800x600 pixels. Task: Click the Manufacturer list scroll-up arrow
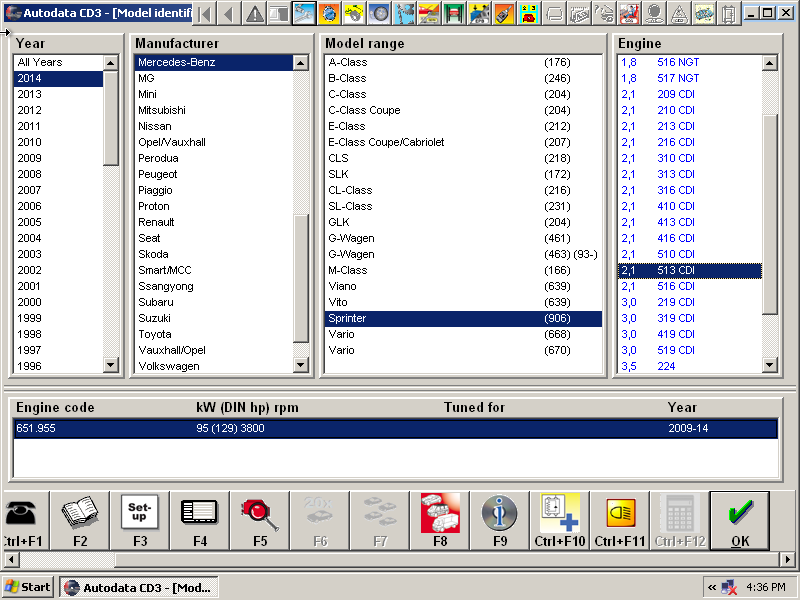click(x=301, y=63)
